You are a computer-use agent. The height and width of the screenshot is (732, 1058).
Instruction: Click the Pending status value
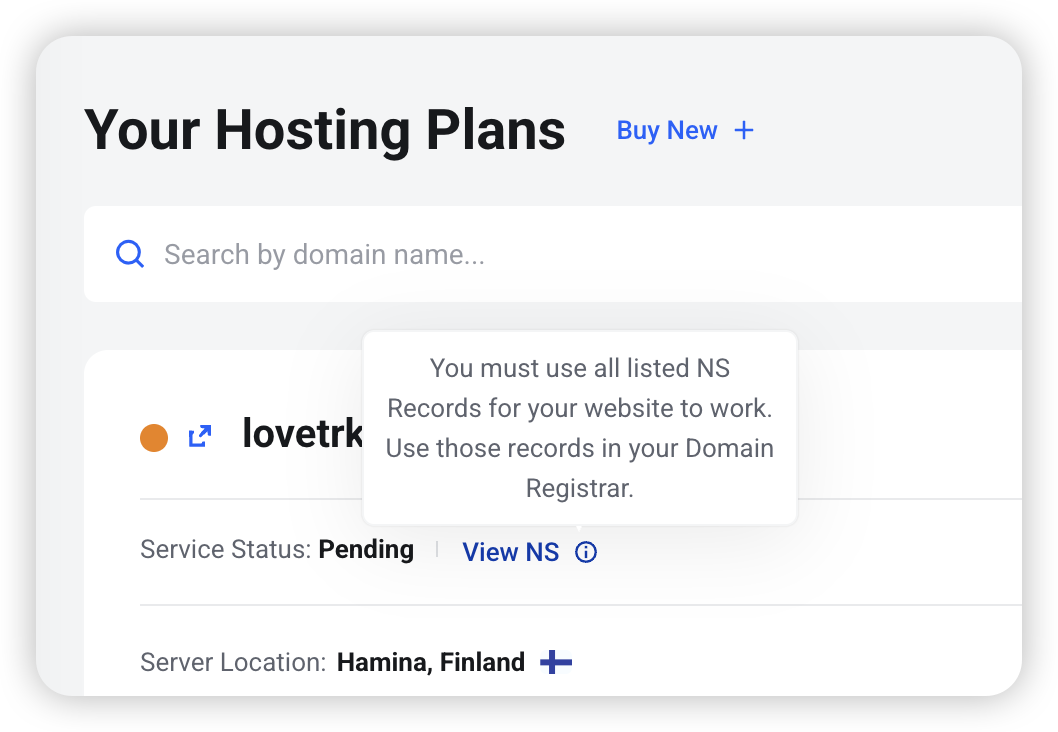(x=366, y=550)
